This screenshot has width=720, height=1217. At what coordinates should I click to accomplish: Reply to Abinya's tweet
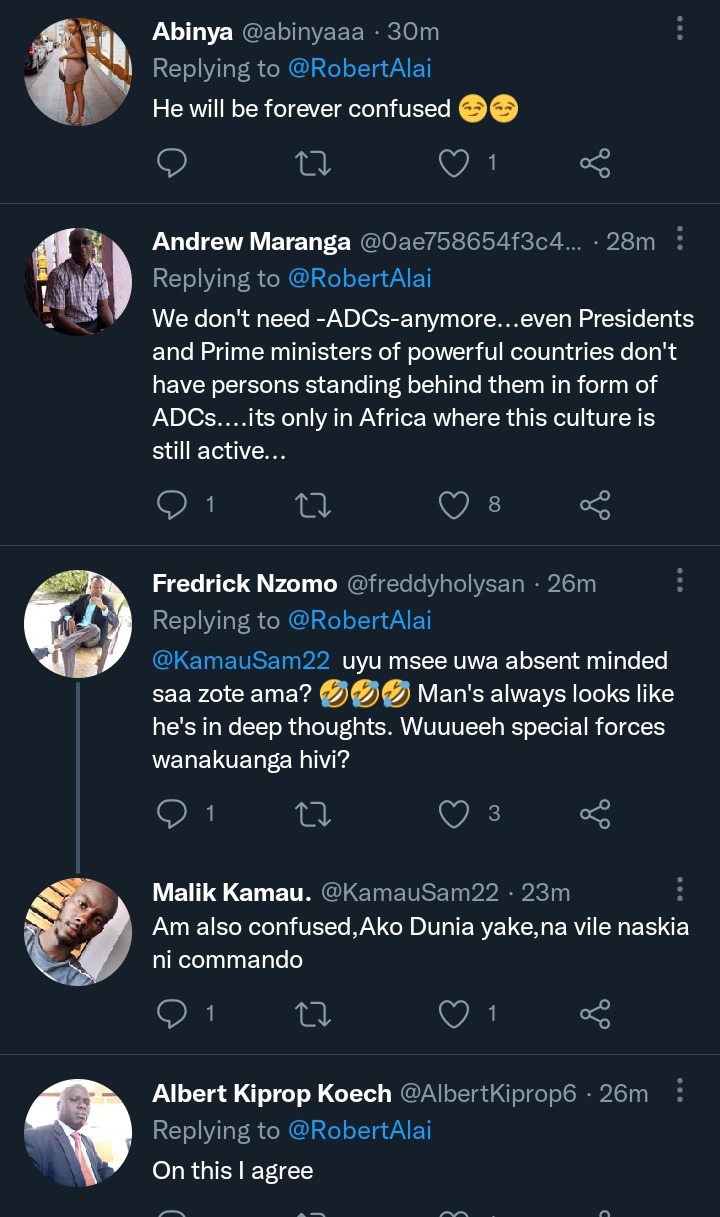tap(173, 162)
